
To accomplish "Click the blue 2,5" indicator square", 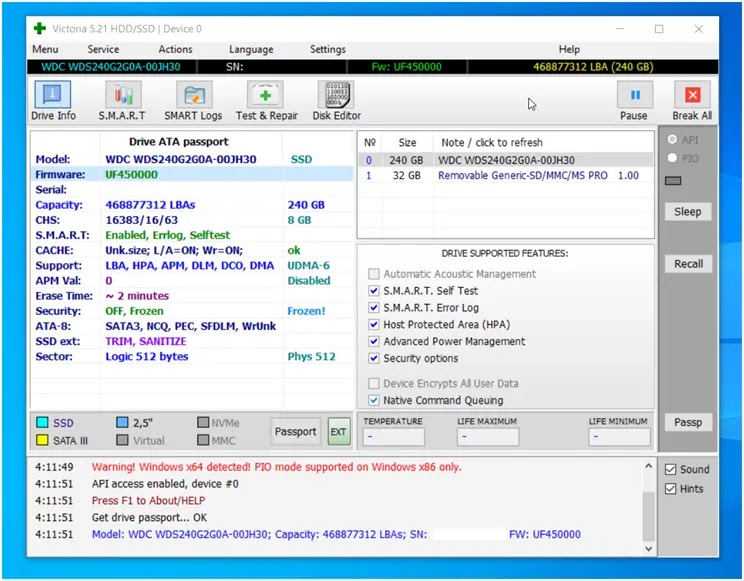I will pyautogui.click(x=122, y=422).
